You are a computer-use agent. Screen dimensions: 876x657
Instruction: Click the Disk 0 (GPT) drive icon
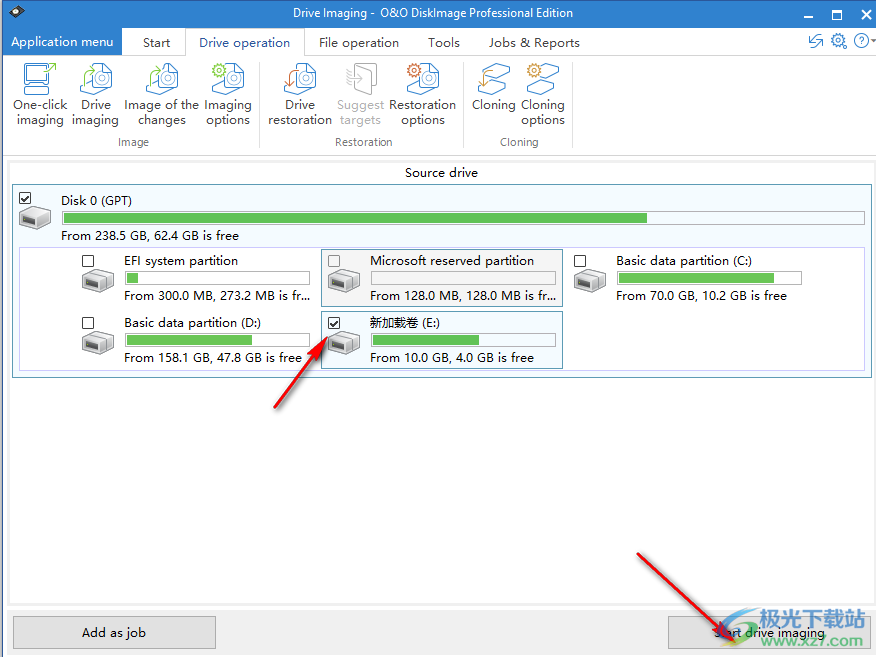click(35, 218)
